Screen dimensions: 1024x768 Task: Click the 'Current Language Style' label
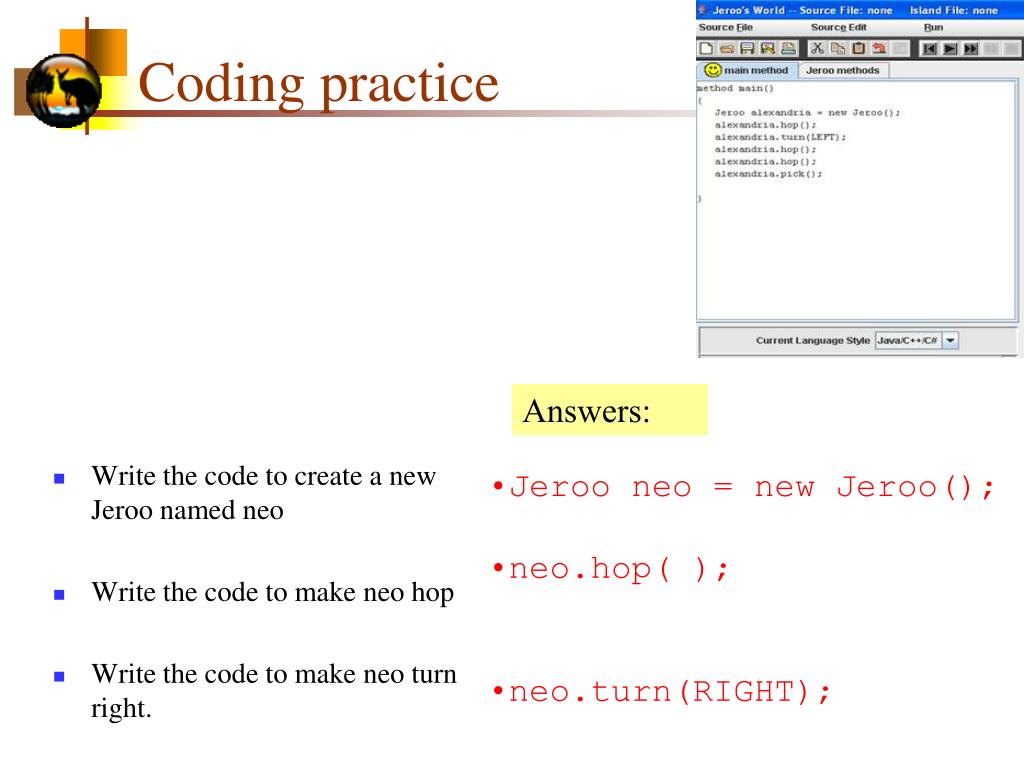point(812,340)
